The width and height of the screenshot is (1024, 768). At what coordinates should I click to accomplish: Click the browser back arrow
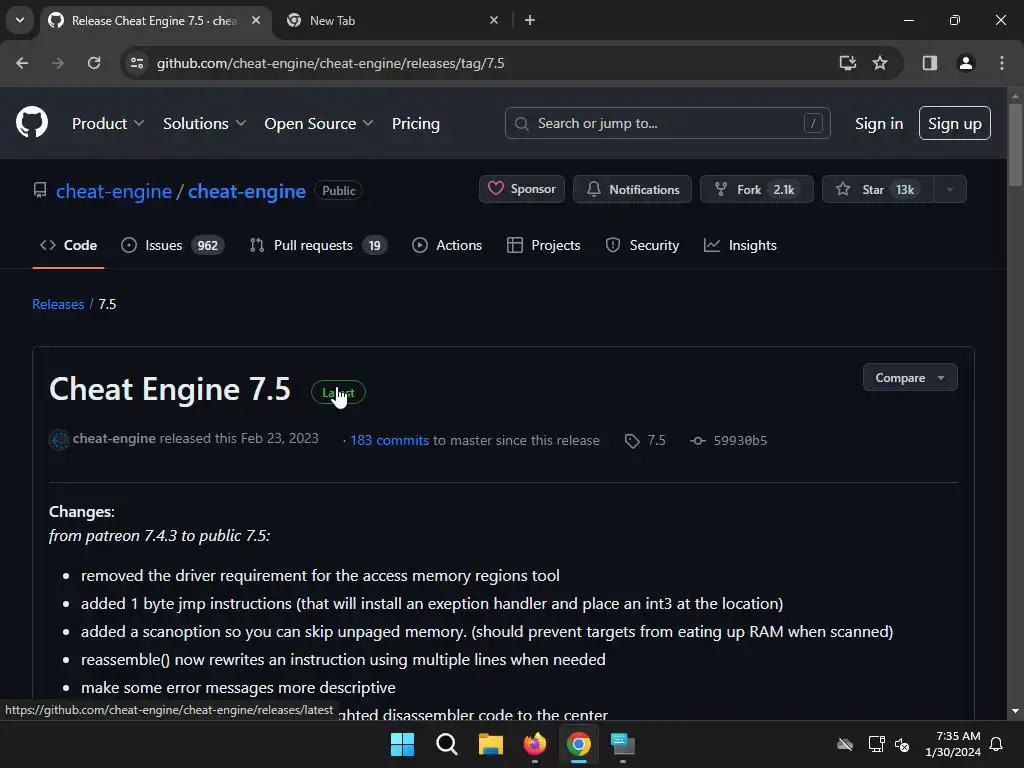point(22,63)
